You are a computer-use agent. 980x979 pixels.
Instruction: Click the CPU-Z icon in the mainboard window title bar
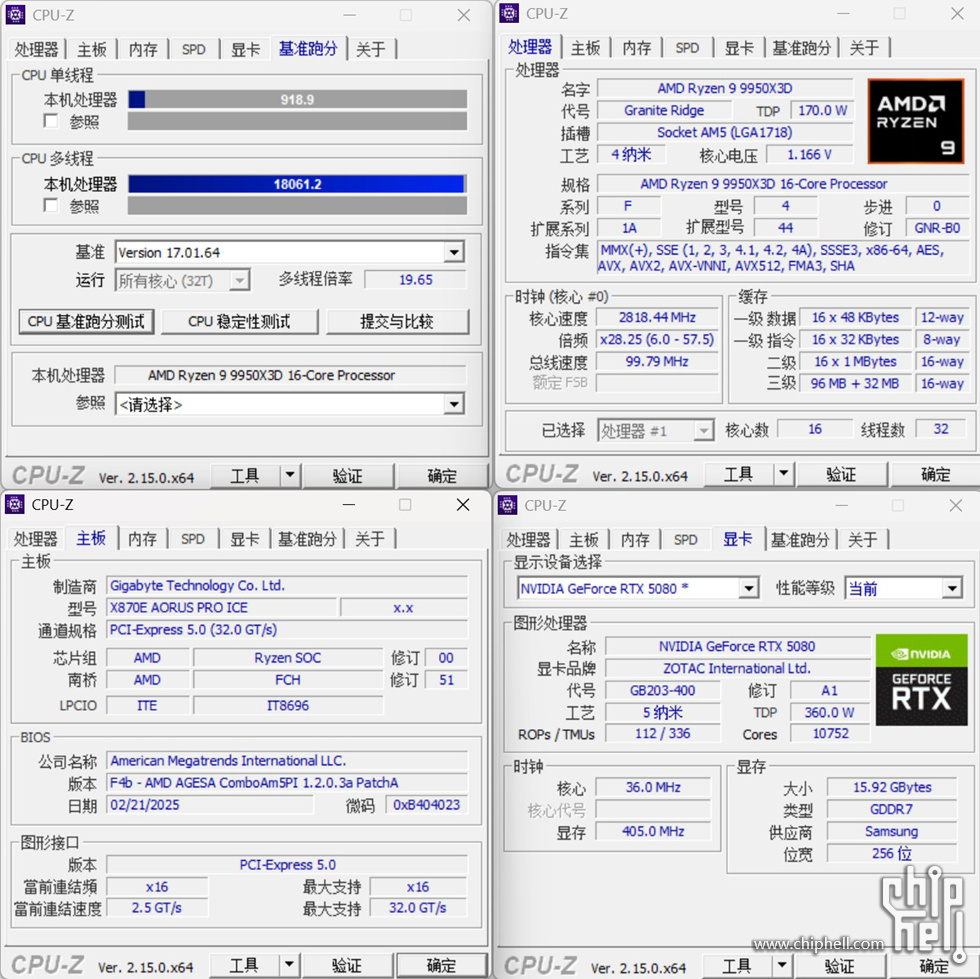click(x=14, y=504)
